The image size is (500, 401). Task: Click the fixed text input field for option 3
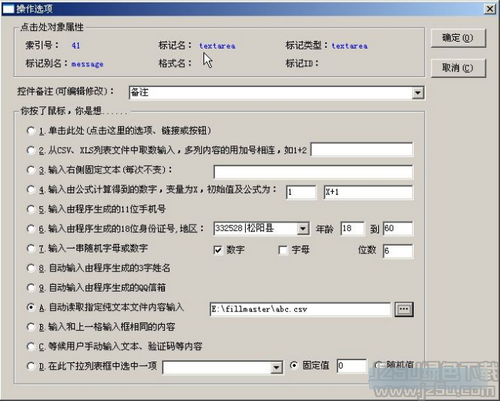pyautogui.click(x=313, y=172)
